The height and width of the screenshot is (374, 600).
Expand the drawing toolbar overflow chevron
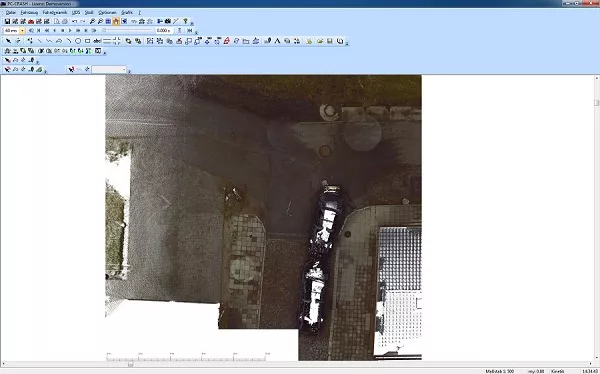[x=347, y=44]
